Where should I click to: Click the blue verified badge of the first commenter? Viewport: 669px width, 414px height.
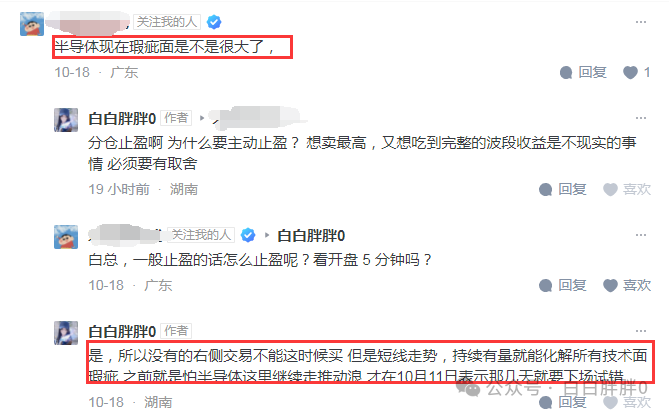[214, 22]
